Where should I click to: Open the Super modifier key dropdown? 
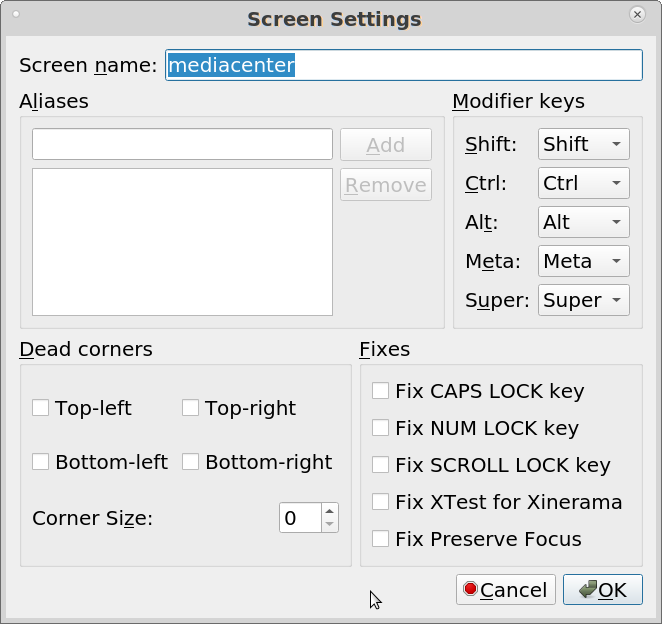click(583, 300)
